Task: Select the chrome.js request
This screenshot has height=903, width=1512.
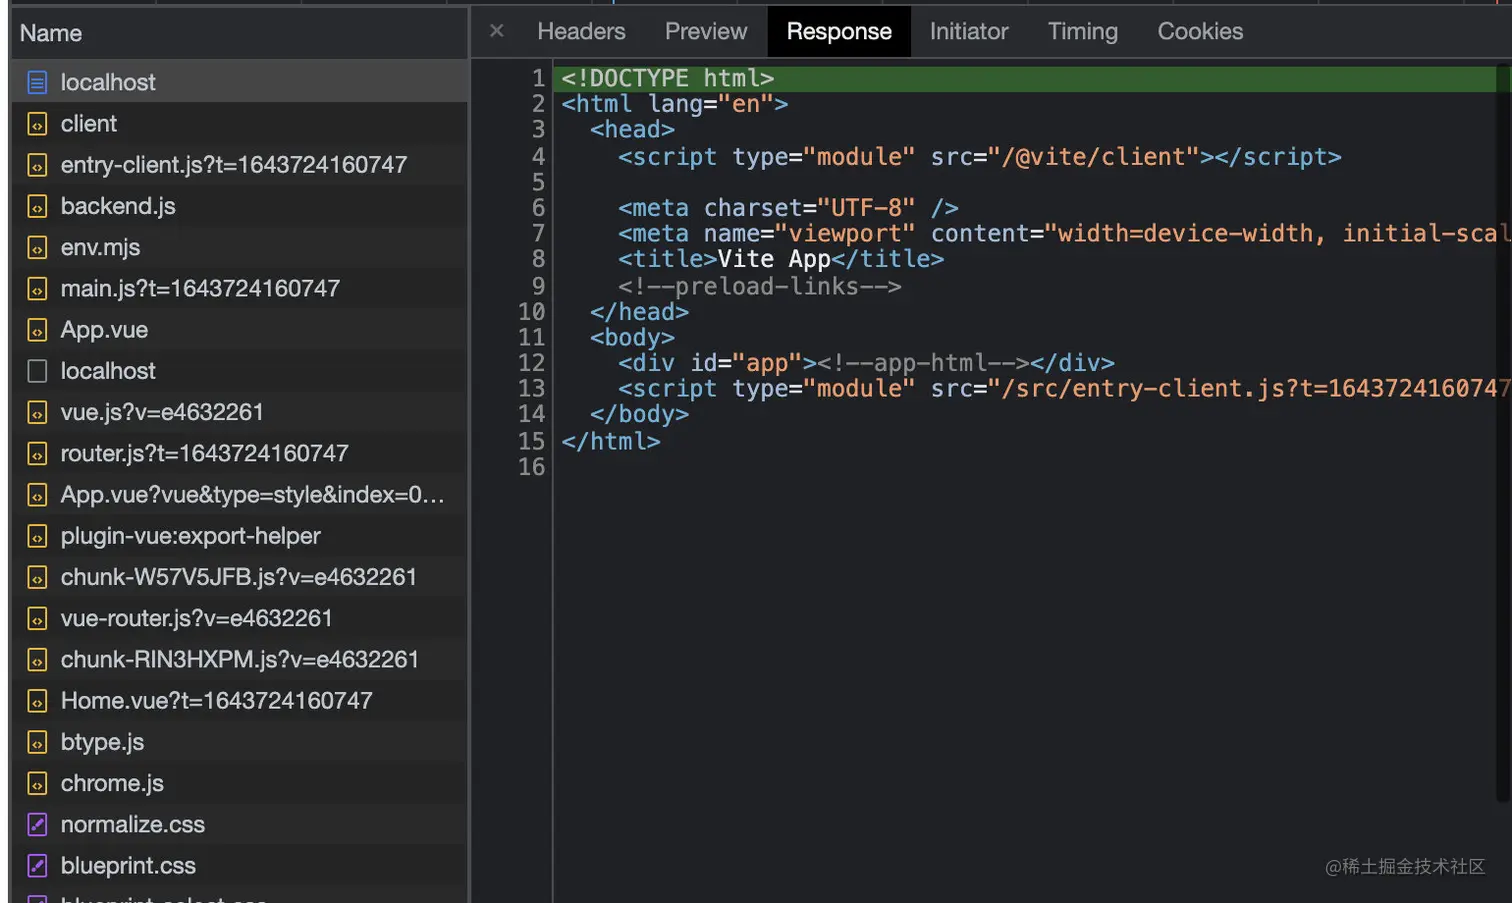Action: point(239,784)
